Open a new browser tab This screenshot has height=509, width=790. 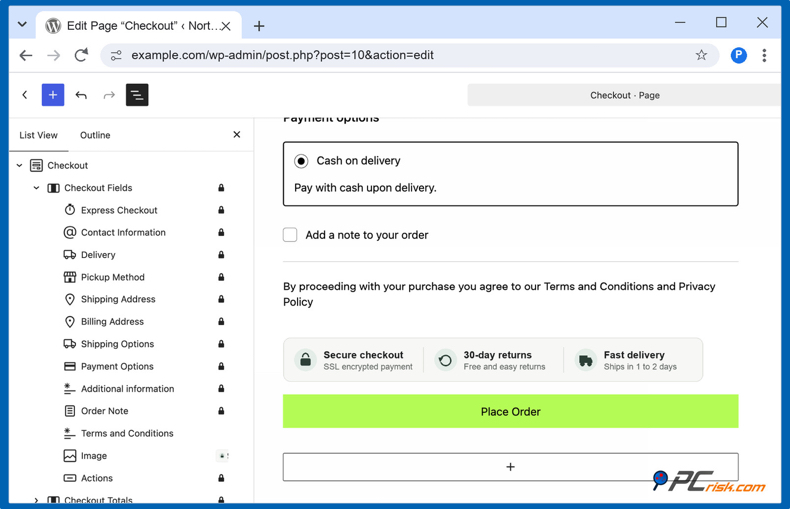pos(259,26)
